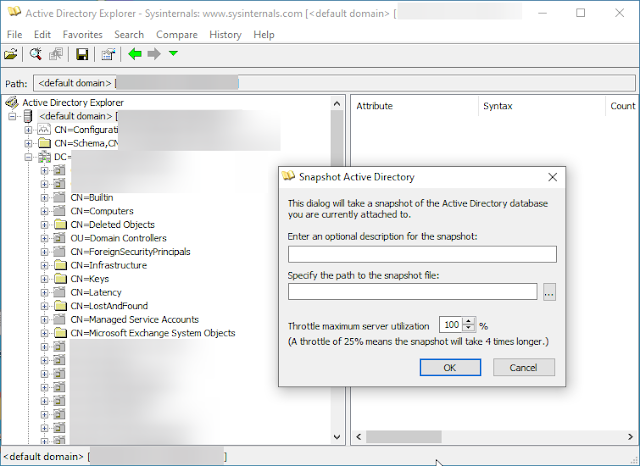Open the Edit menu
The height and width of the screenshot is (466, 640).
42,35
